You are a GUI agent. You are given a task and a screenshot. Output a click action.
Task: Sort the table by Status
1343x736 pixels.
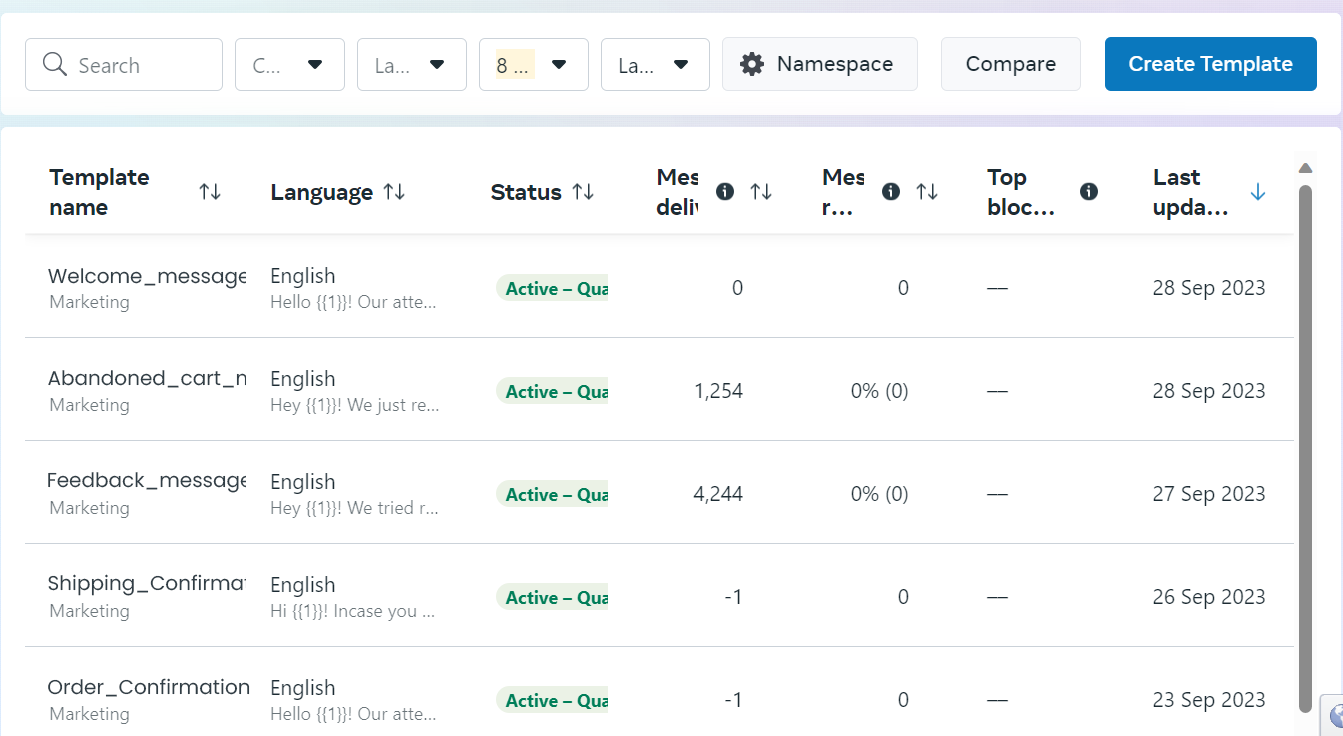click(583, 191)
